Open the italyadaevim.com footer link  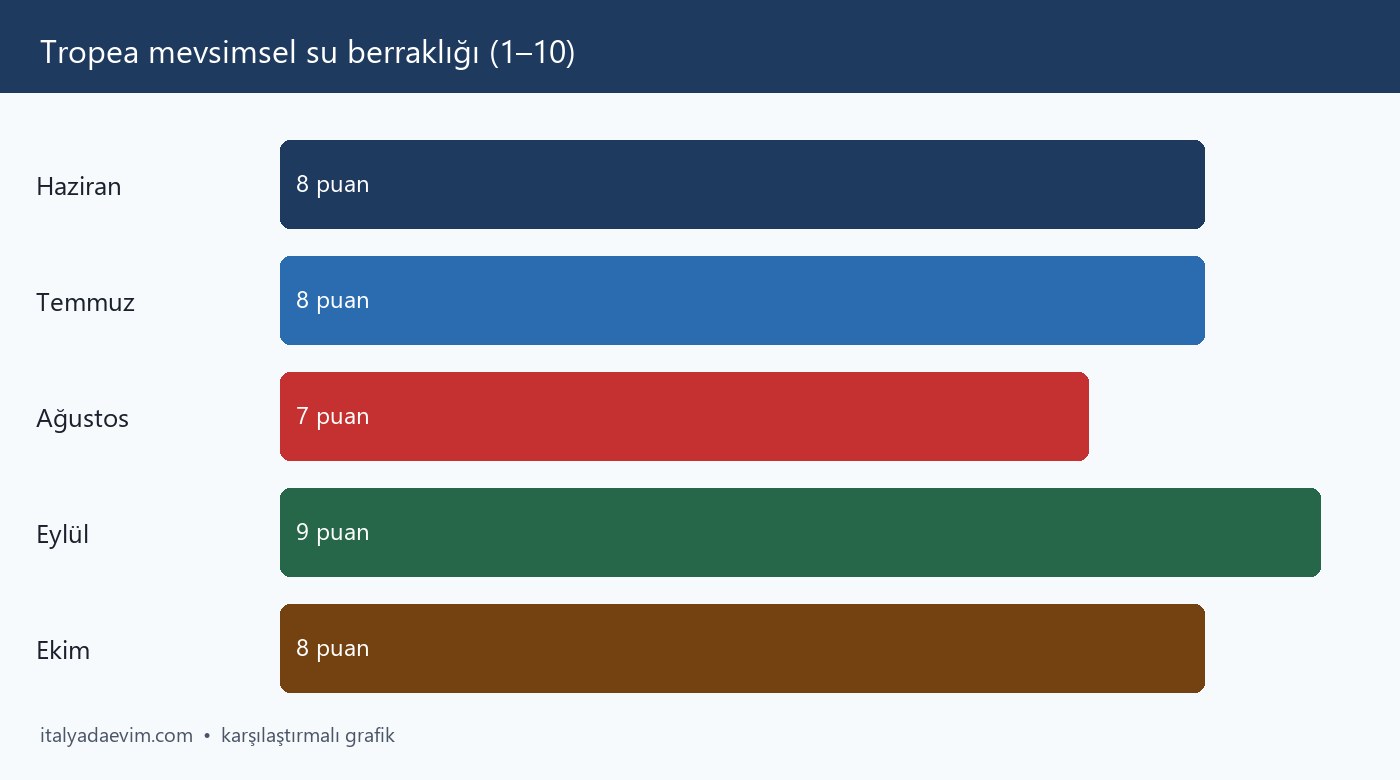[116, 736]
